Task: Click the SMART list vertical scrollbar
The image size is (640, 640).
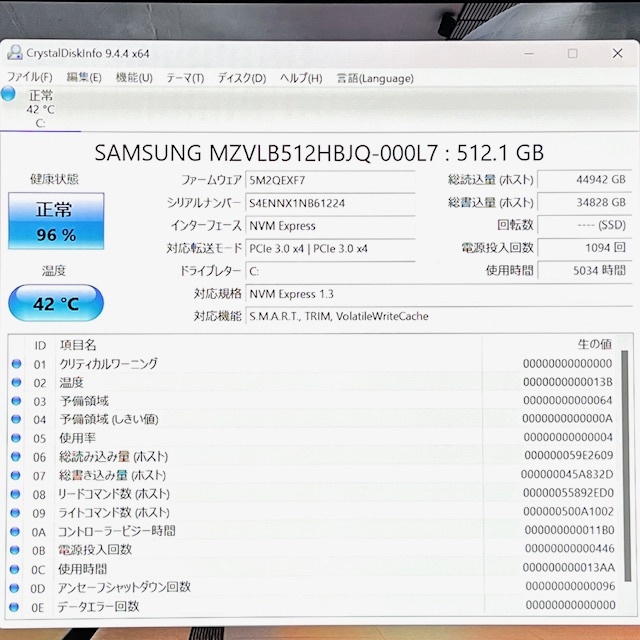Action: click(x=625, y=465)
